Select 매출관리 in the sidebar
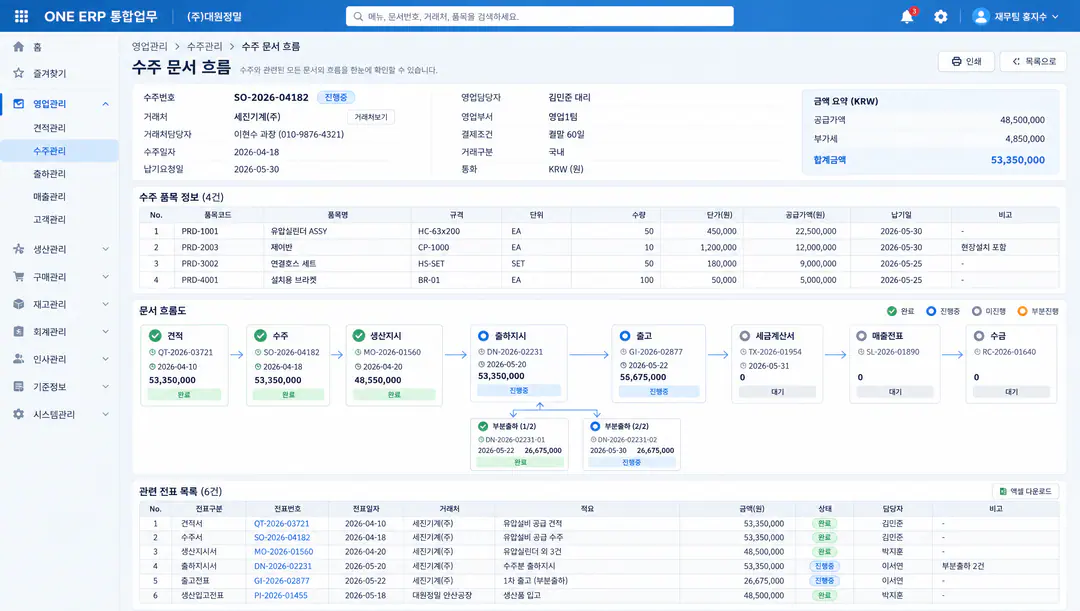1080x611 pixels. coord(50,196)
